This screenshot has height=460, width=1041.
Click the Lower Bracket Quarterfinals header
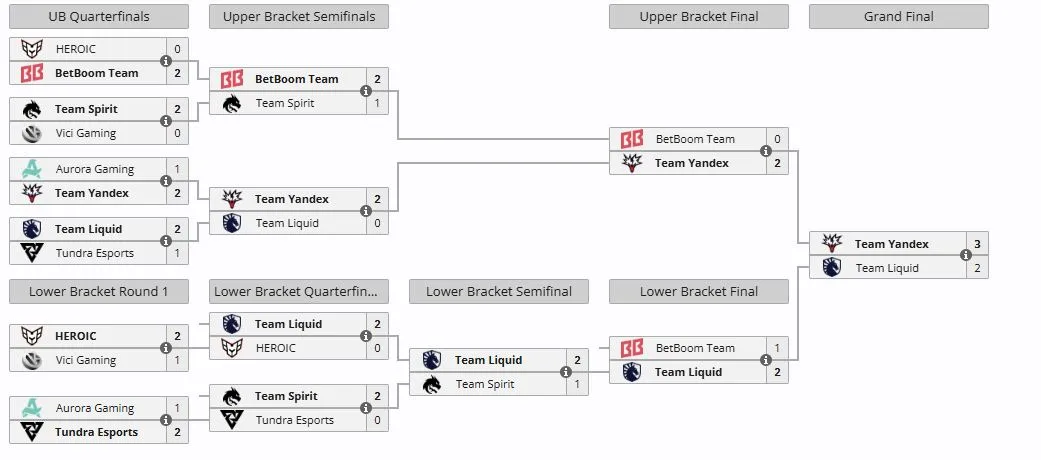click(299, 291)
